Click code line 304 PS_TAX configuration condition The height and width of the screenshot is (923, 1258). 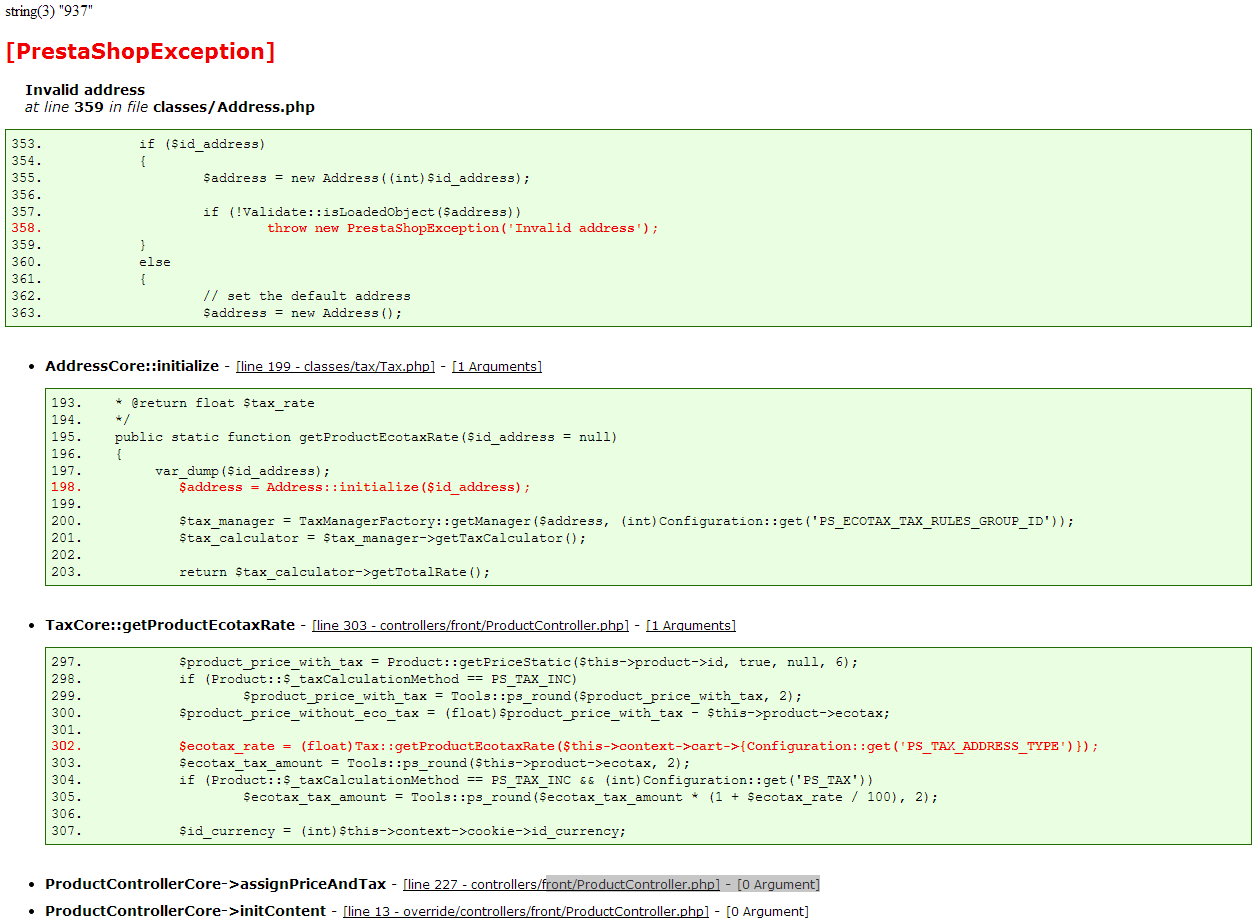pyautogui.click(x=527, y=780)
